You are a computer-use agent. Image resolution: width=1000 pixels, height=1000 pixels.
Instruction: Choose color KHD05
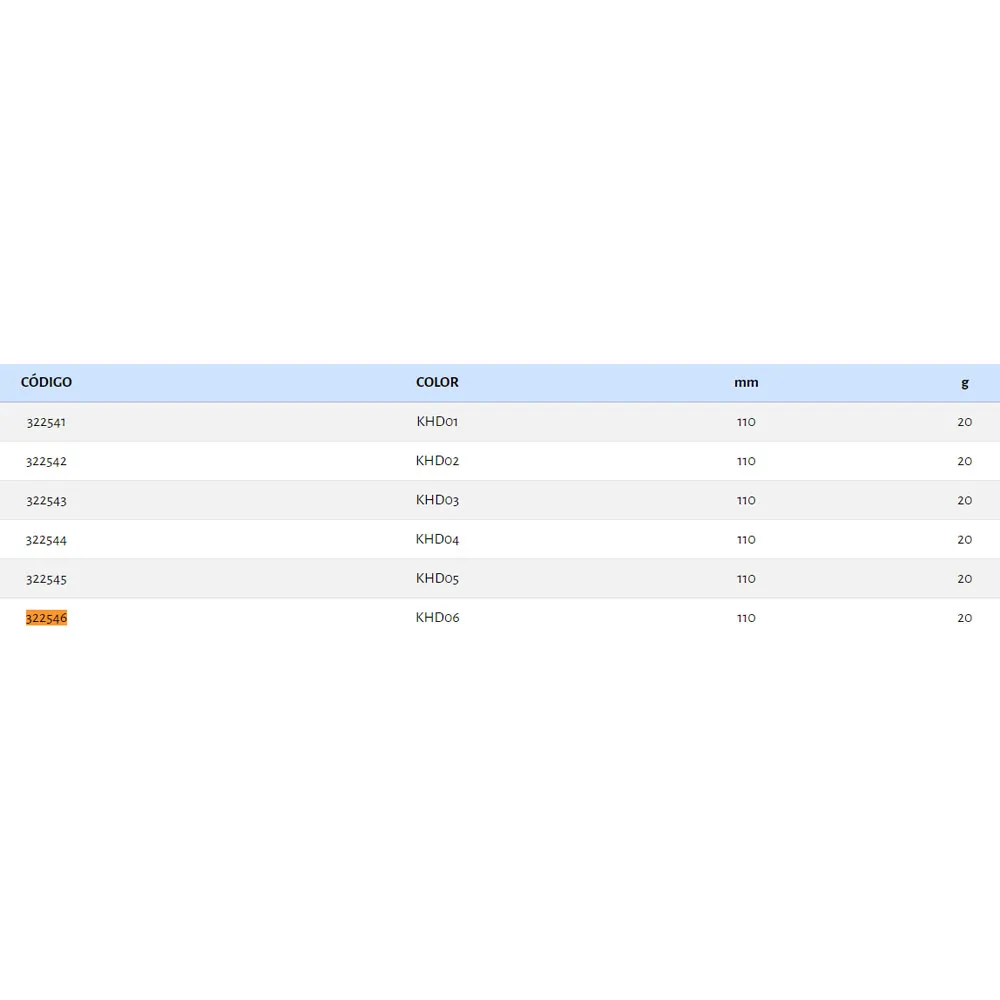coord(437,578)
